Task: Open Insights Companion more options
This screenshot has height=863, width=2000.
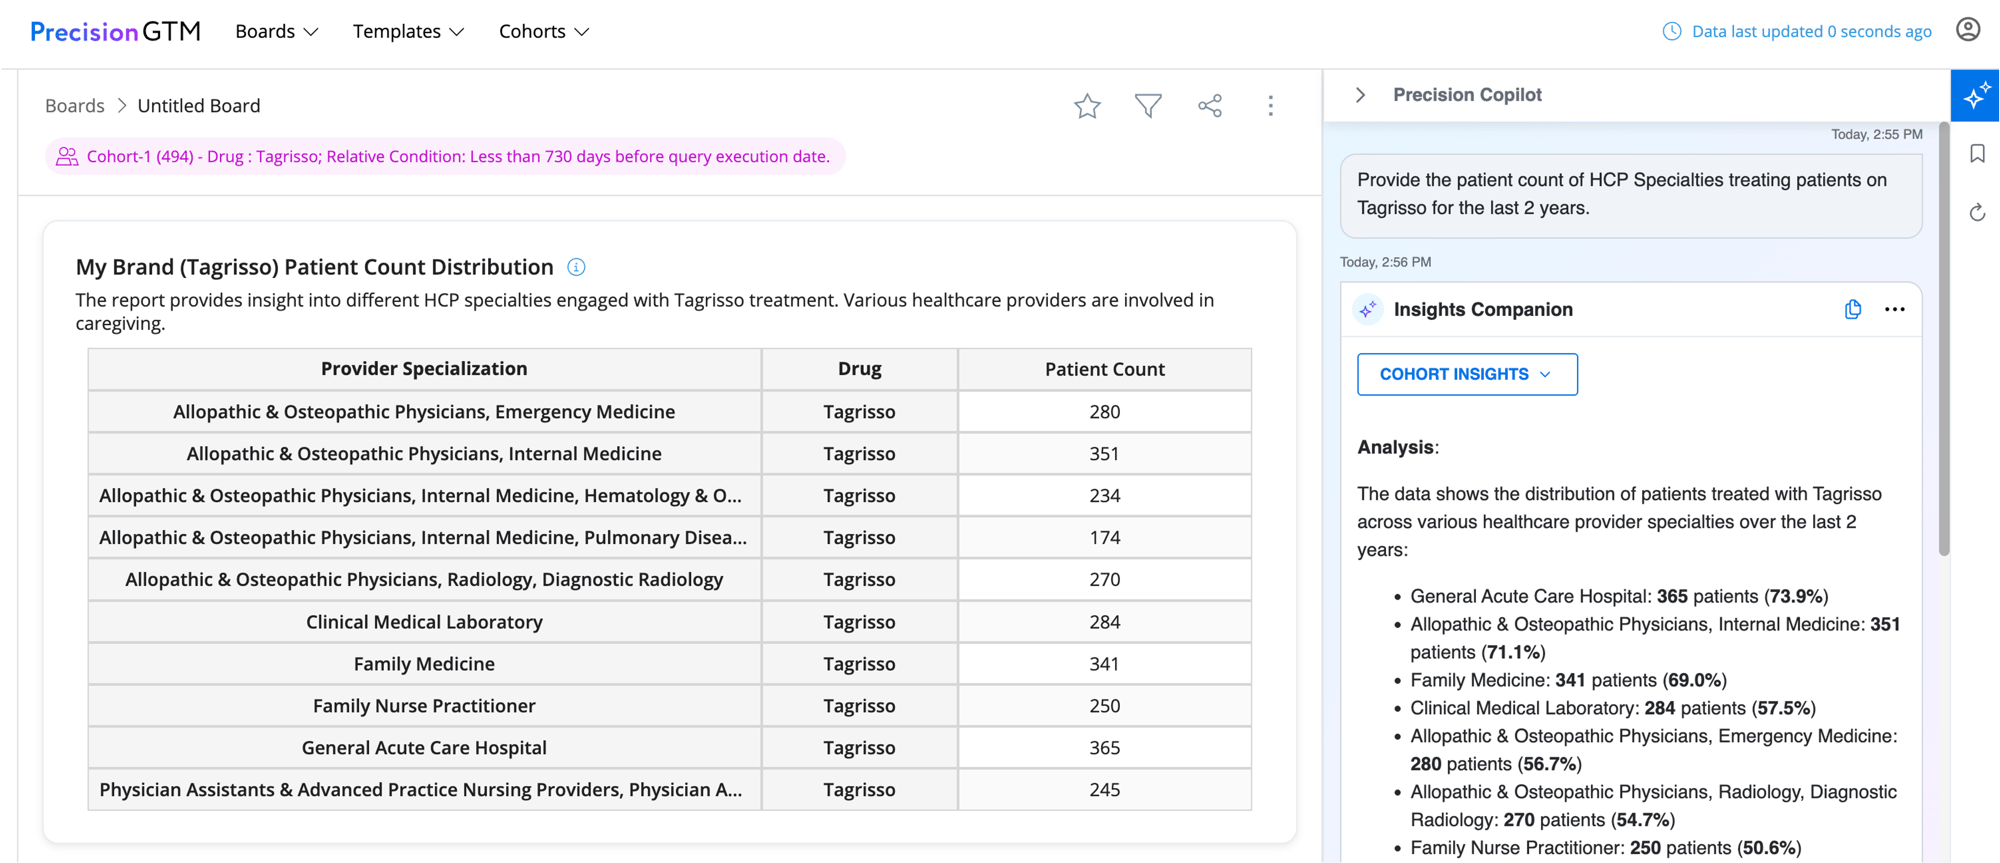Action: (x=1895, y=309)
